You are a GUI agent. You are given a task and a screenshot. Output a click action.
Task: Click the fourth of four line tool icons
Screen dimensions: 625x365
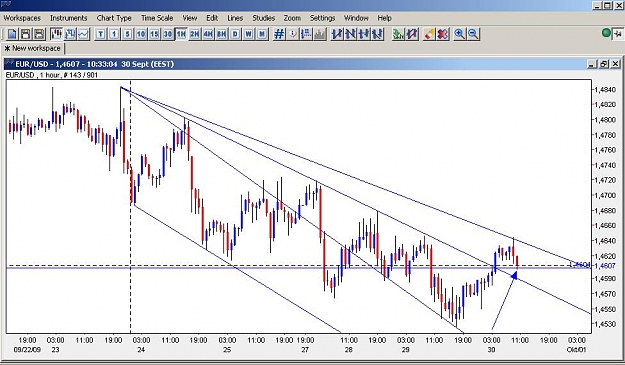click(377, 34)
